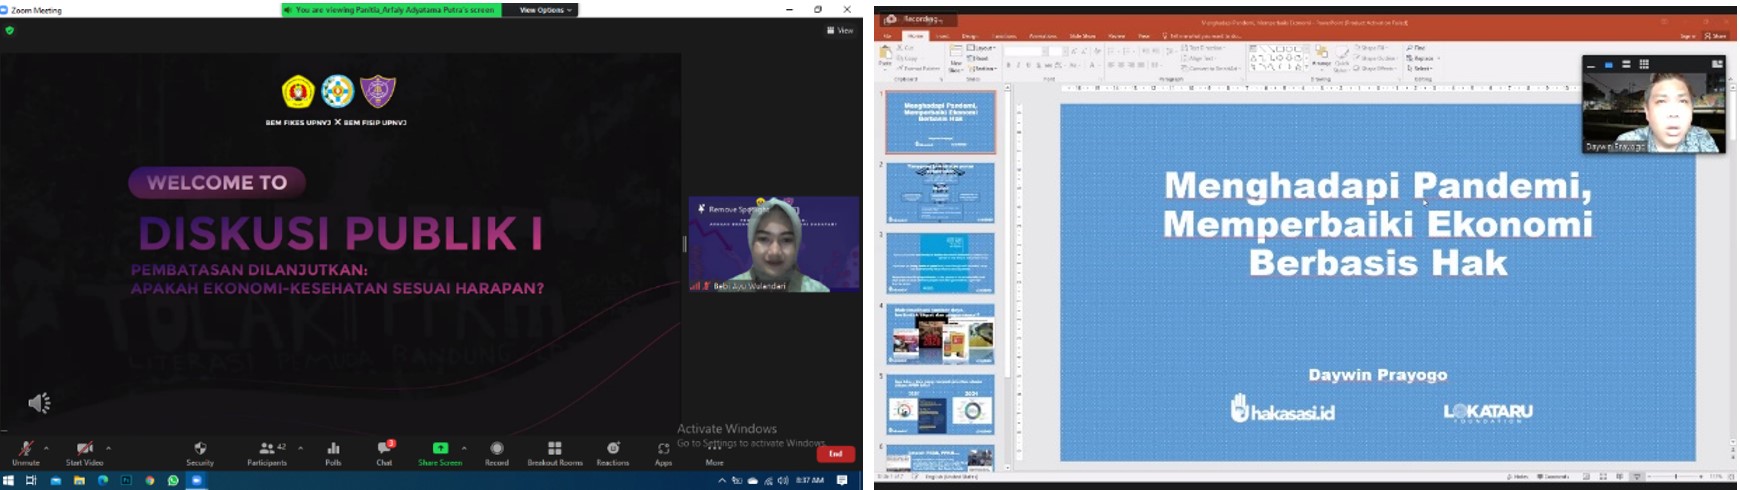
Task: Unmute the microphone in Zoom
Action: [x=26, y=450]
